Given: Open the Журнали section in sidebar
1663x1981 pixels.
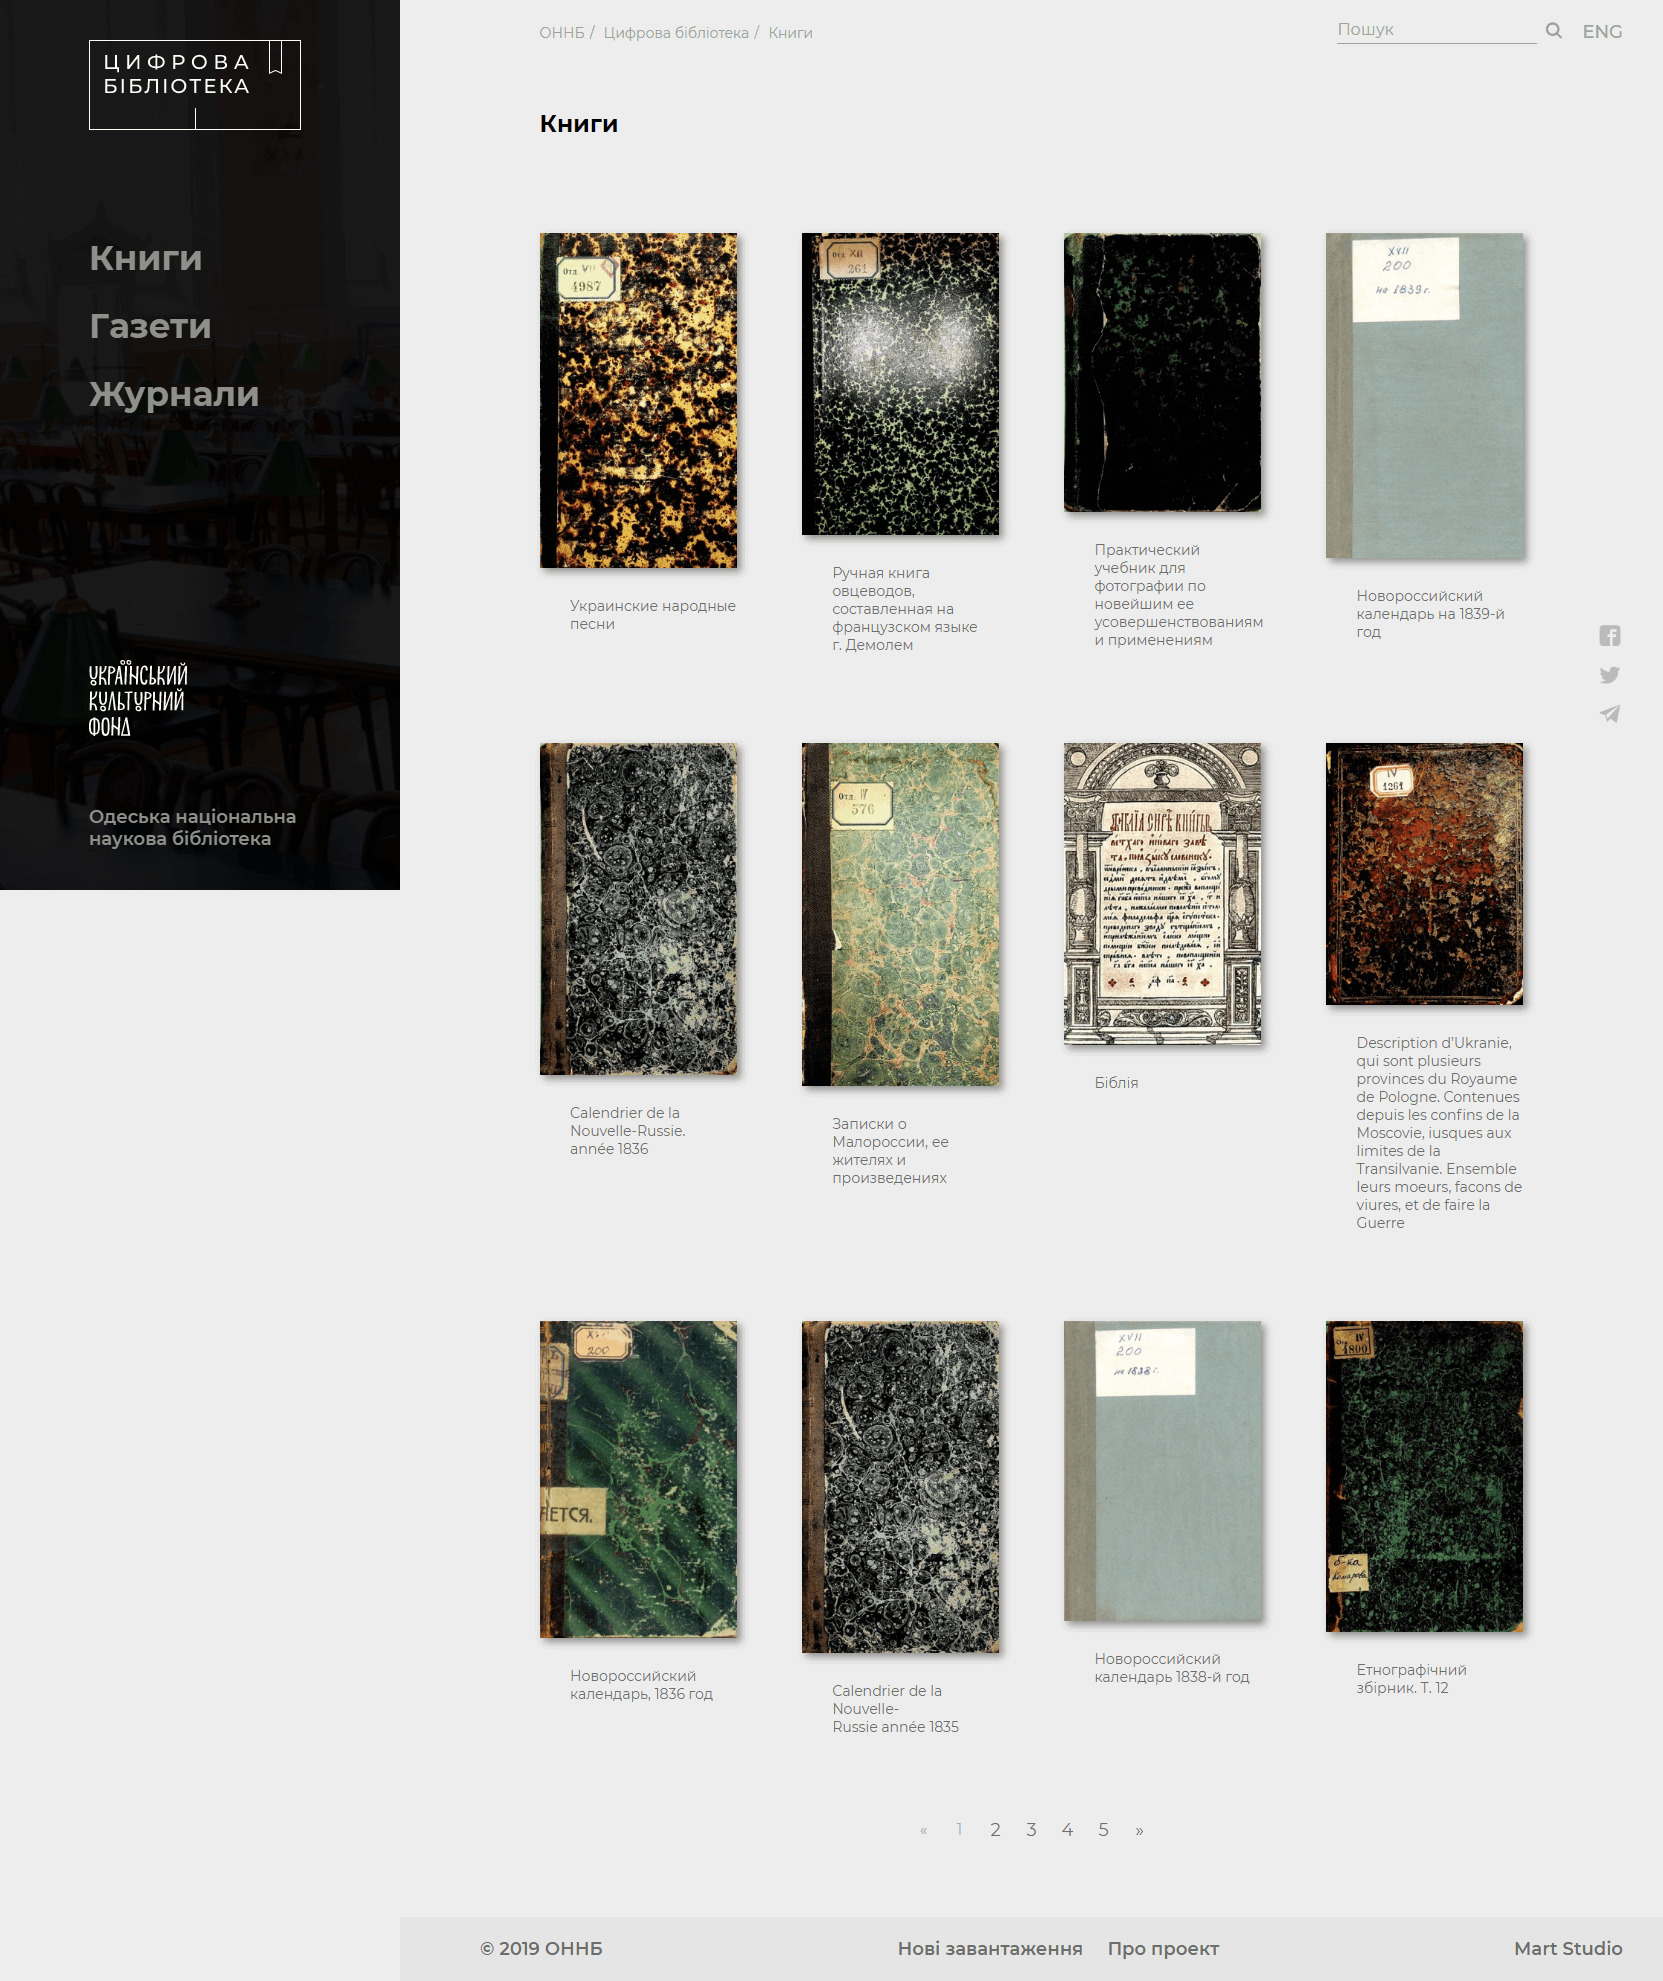Looking at the screenshot, I should [x=174, y=394].
